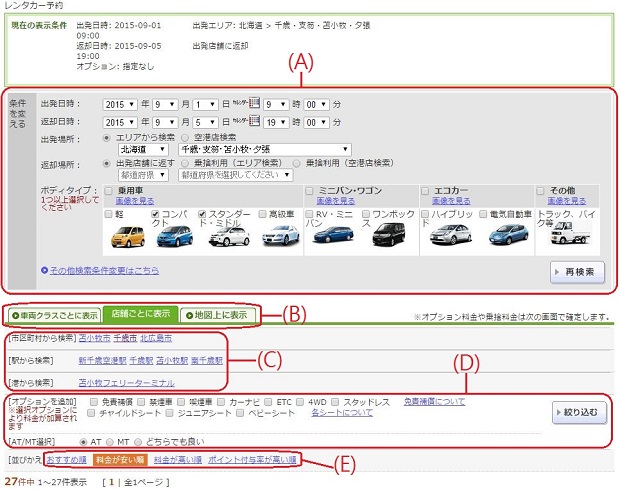Go to page 1 of results

click(x=112, y=482)
